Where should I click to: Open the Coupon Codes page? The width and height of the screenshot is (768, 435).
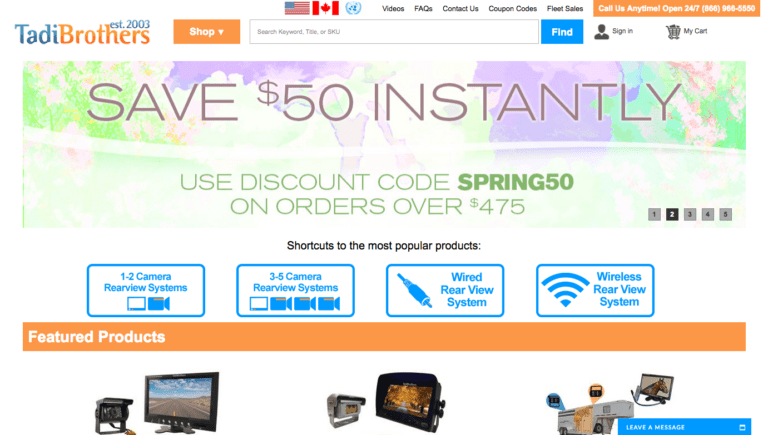click(x=512, y=8)
